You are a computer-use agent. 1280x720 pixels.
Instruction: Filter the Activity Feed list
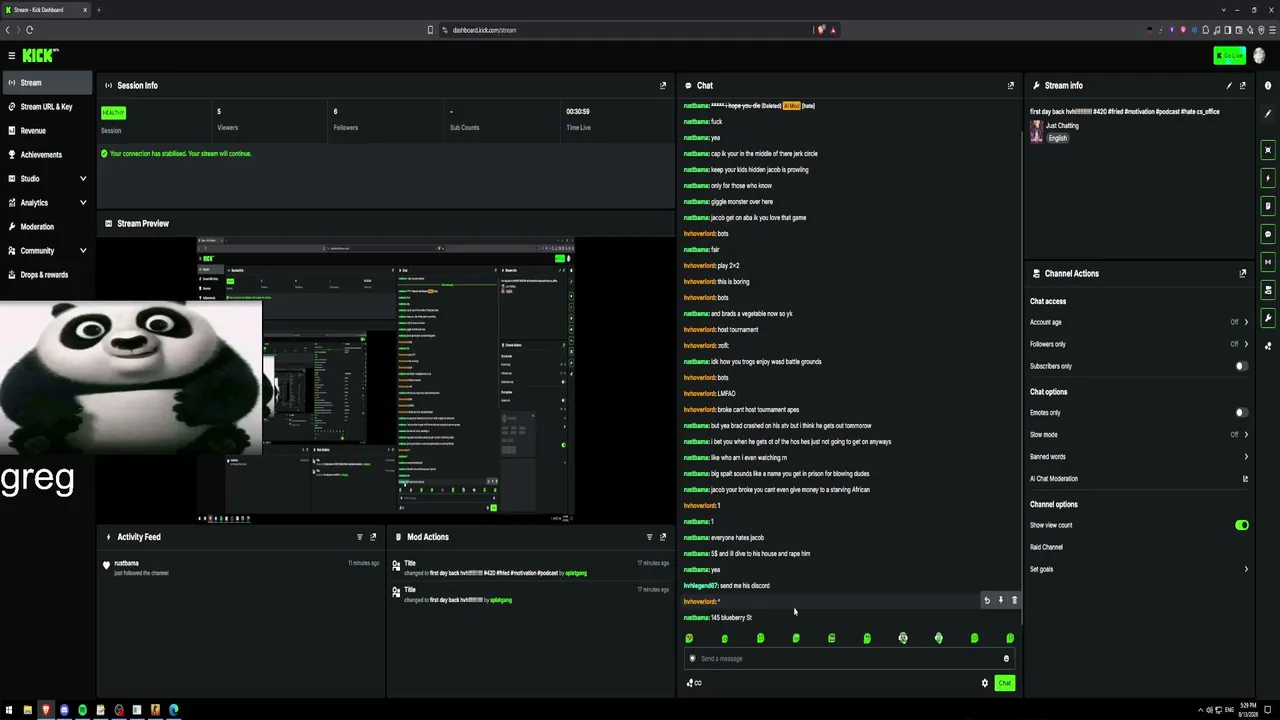pyautogui.click(x=360, y=537)
